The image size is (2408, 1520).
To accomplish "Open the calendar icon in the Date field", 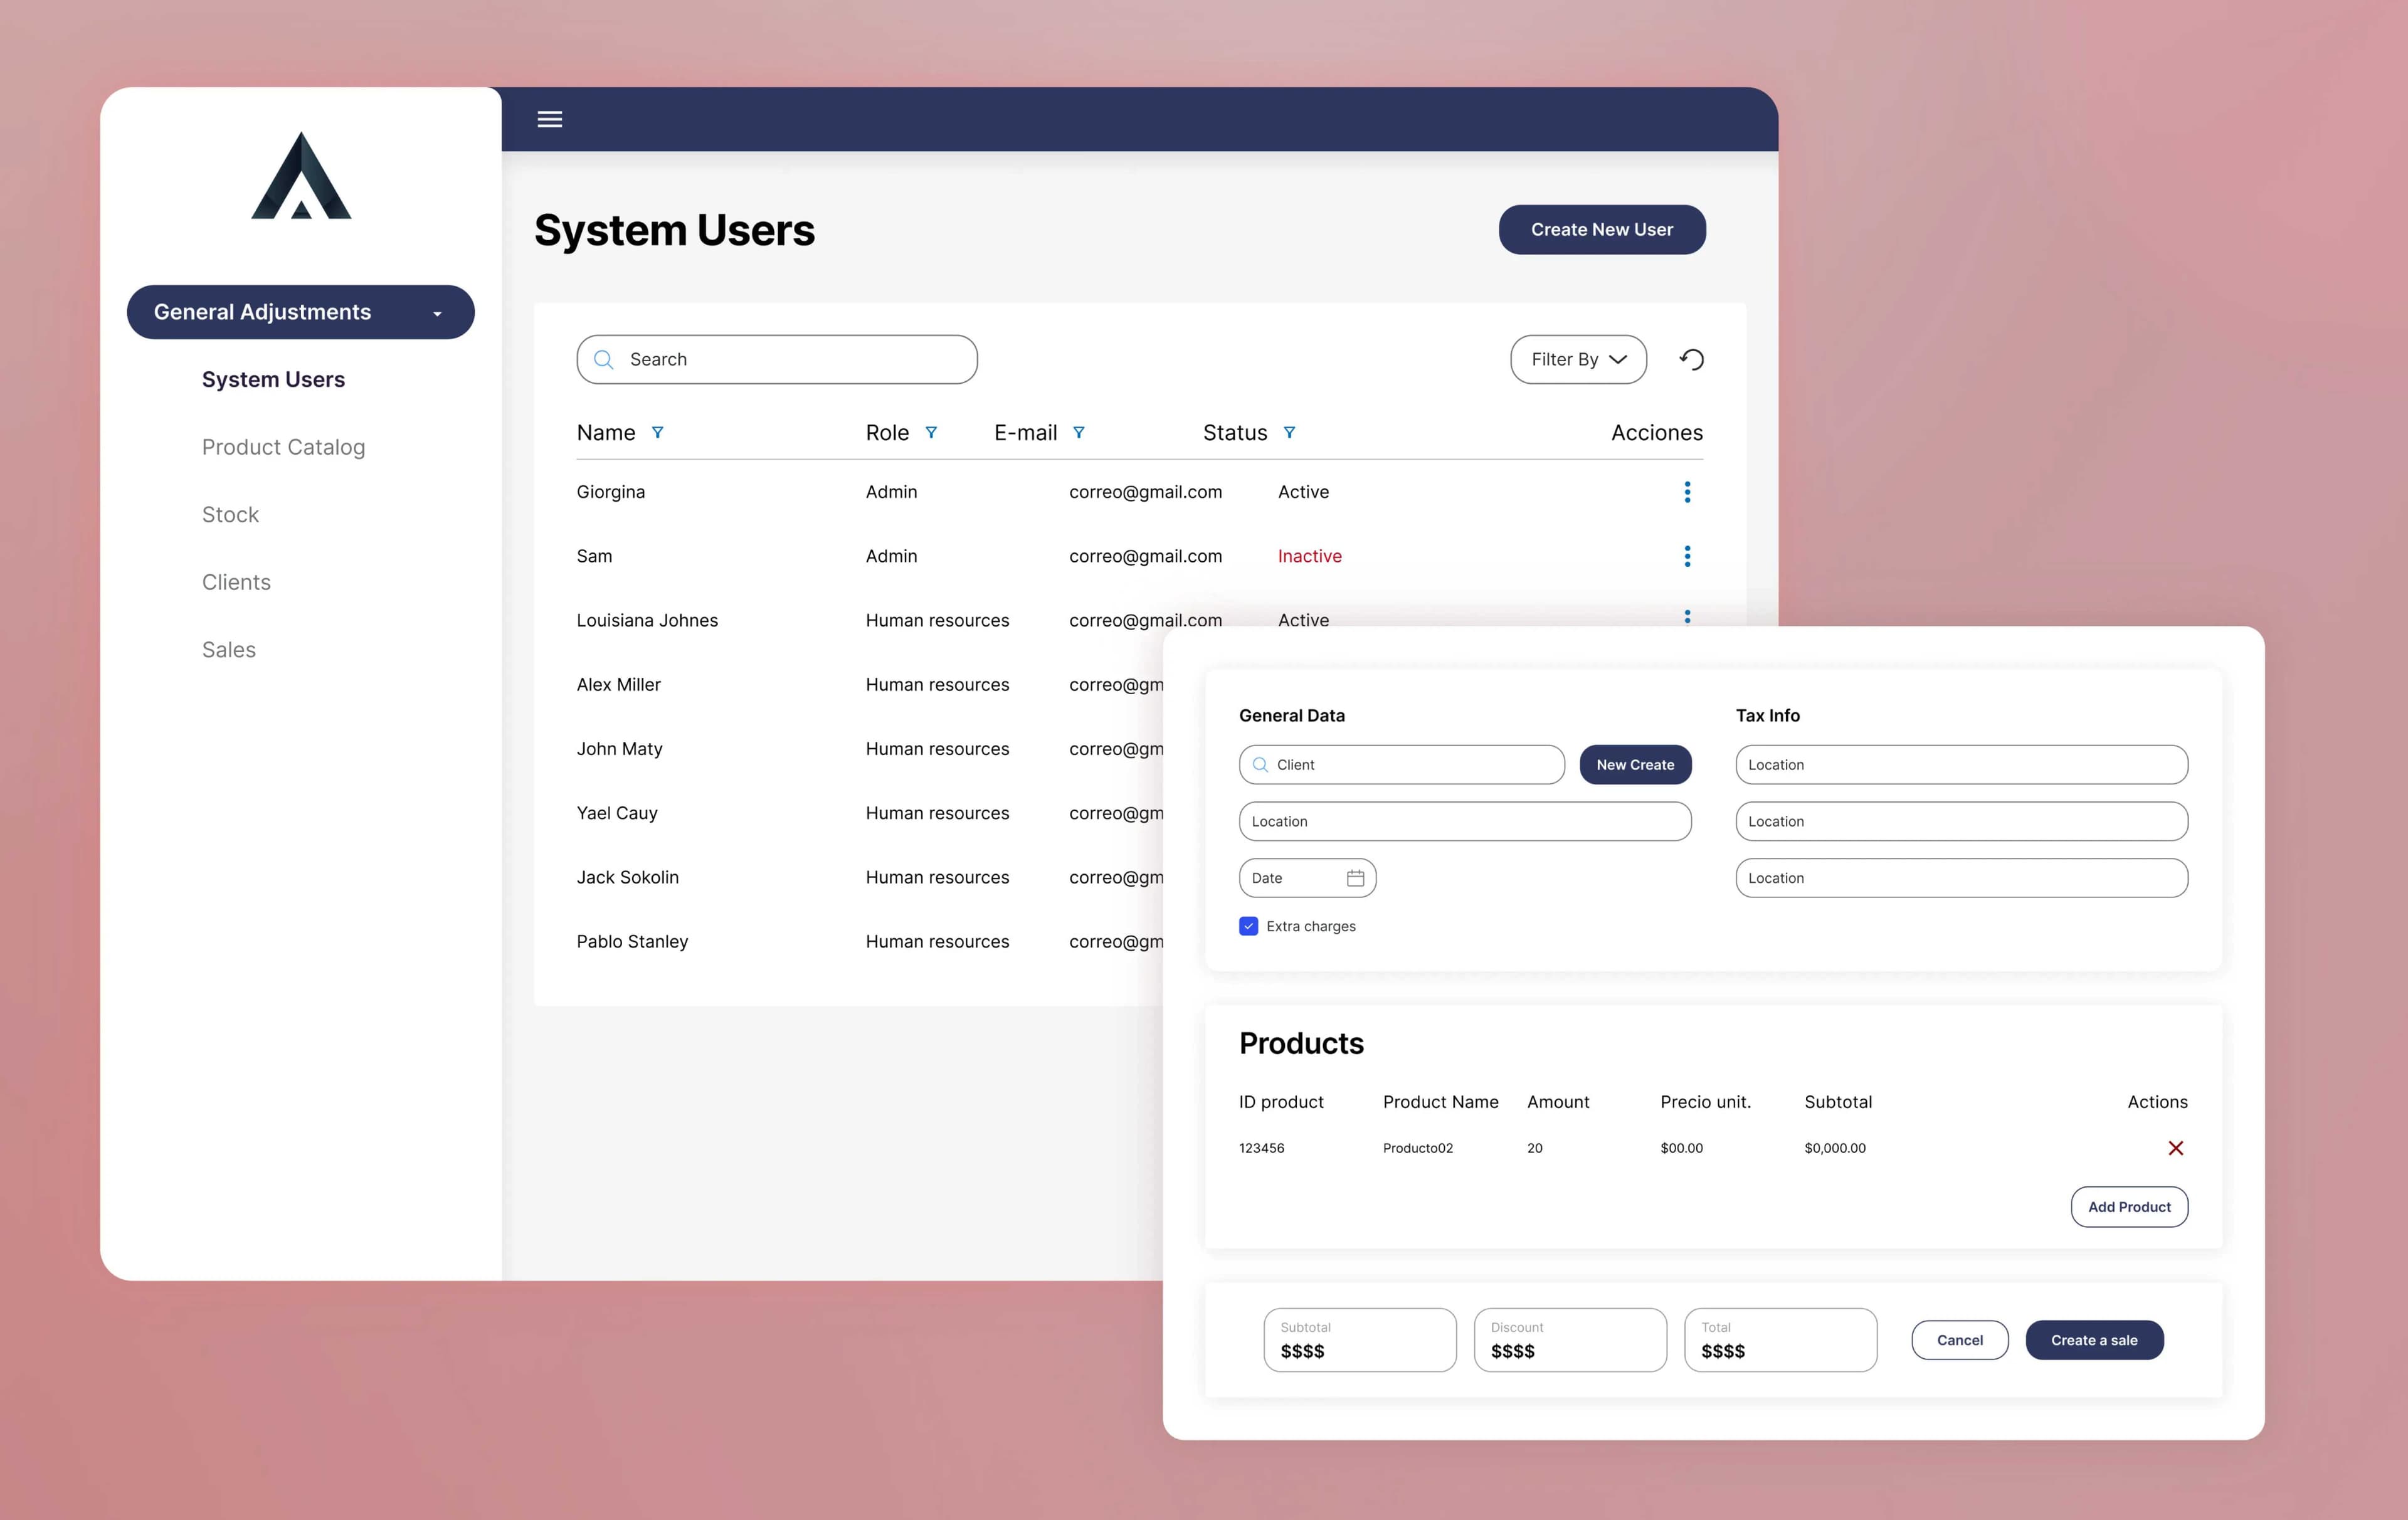I will tap(1355, 878).
